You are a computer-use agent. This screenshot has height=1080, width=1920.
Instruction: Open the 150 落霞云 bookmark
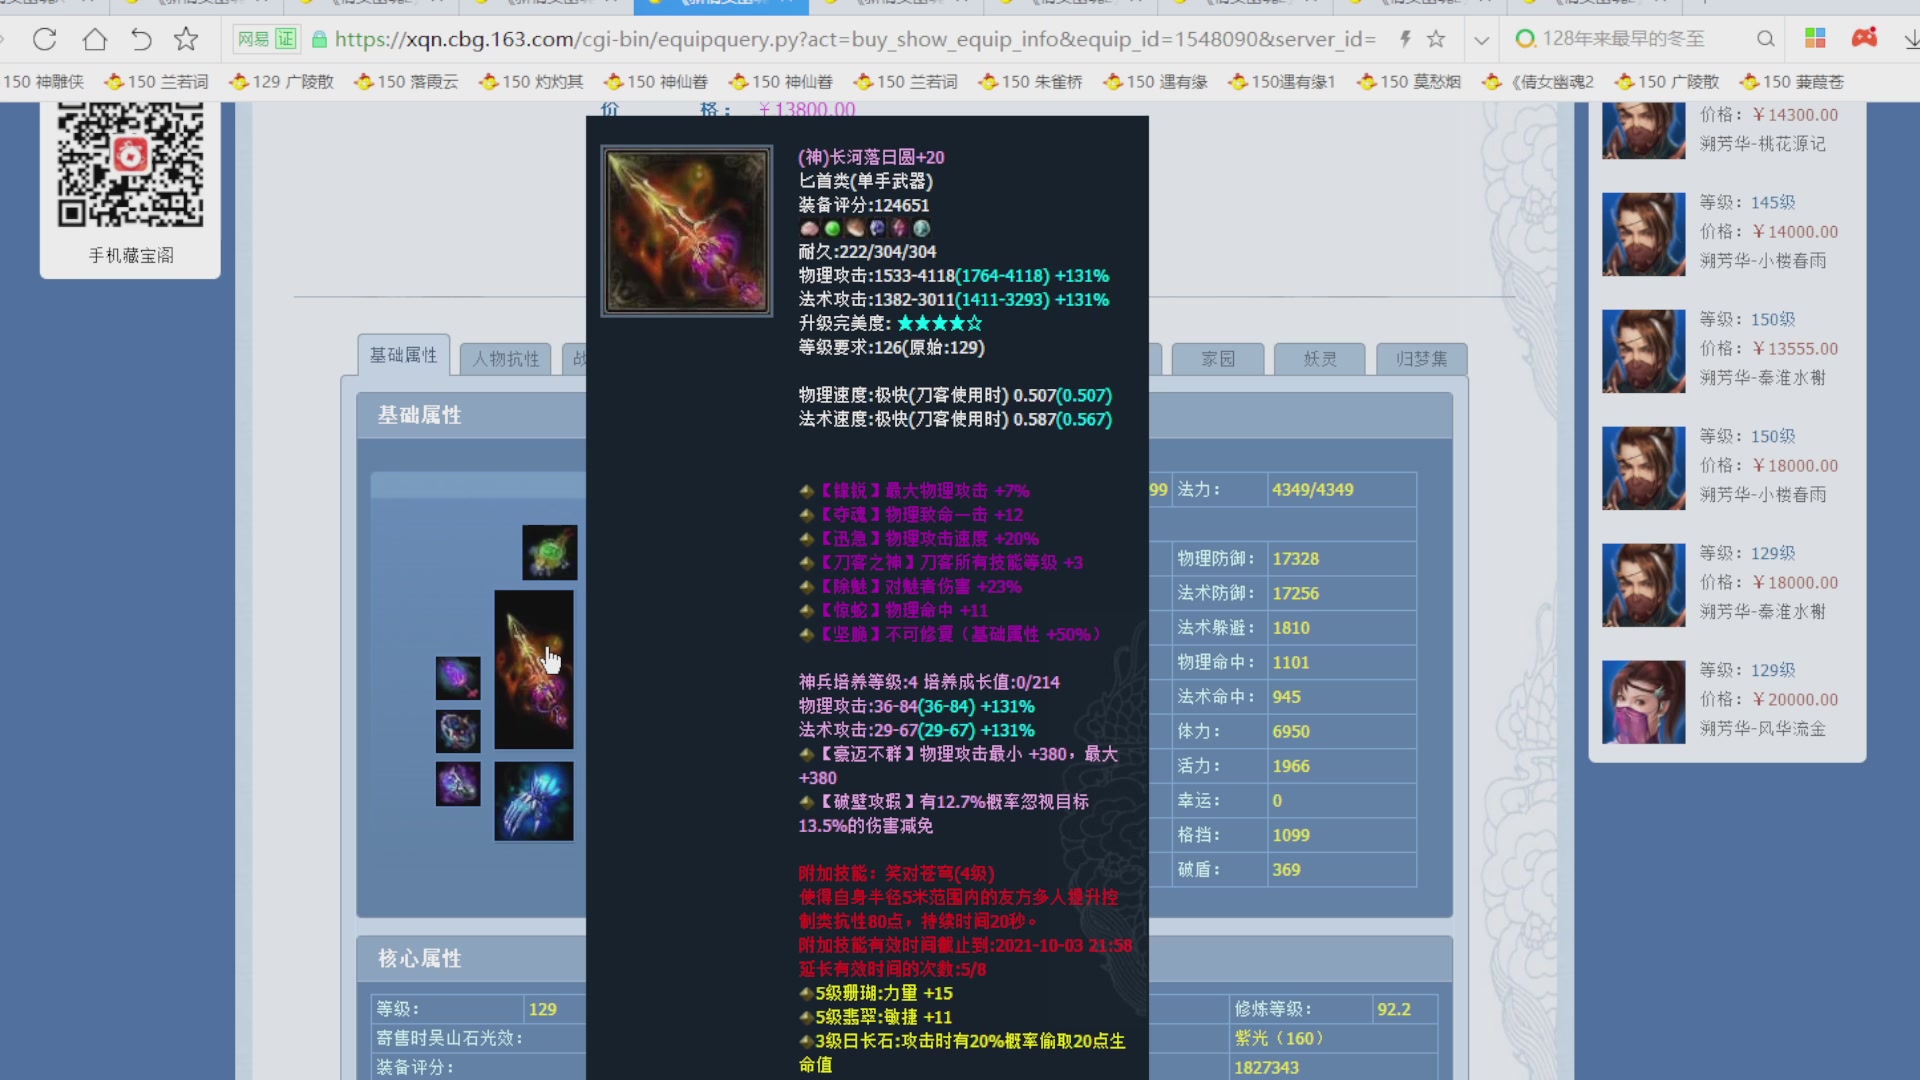point(406,82)
